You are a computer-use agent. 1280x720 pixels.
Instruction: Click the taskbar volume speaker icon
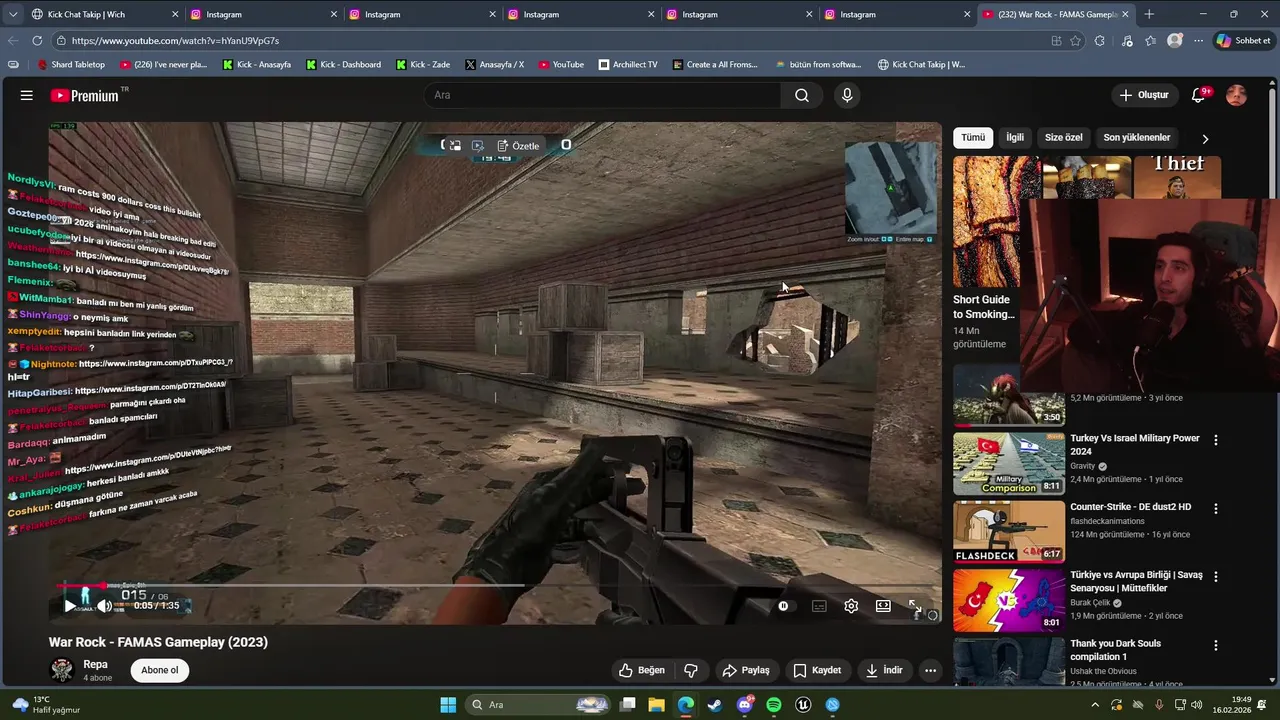coord(1198,705)
